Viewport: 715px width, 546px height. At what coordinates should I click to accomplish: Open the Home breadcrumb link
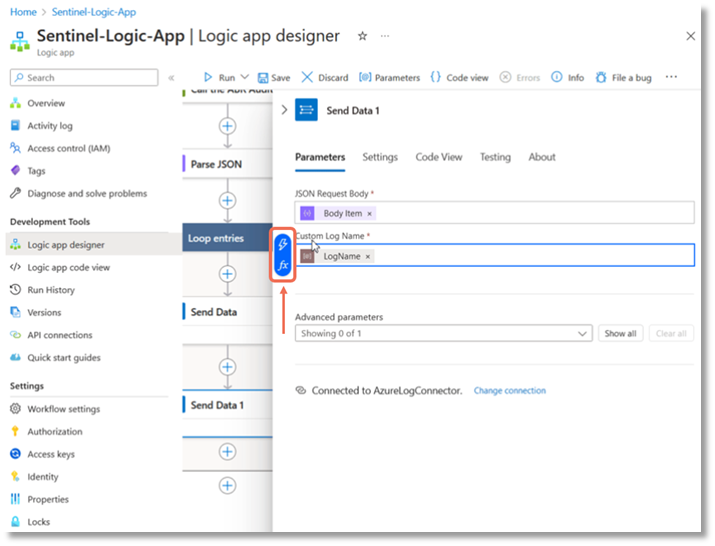(23, 12)
